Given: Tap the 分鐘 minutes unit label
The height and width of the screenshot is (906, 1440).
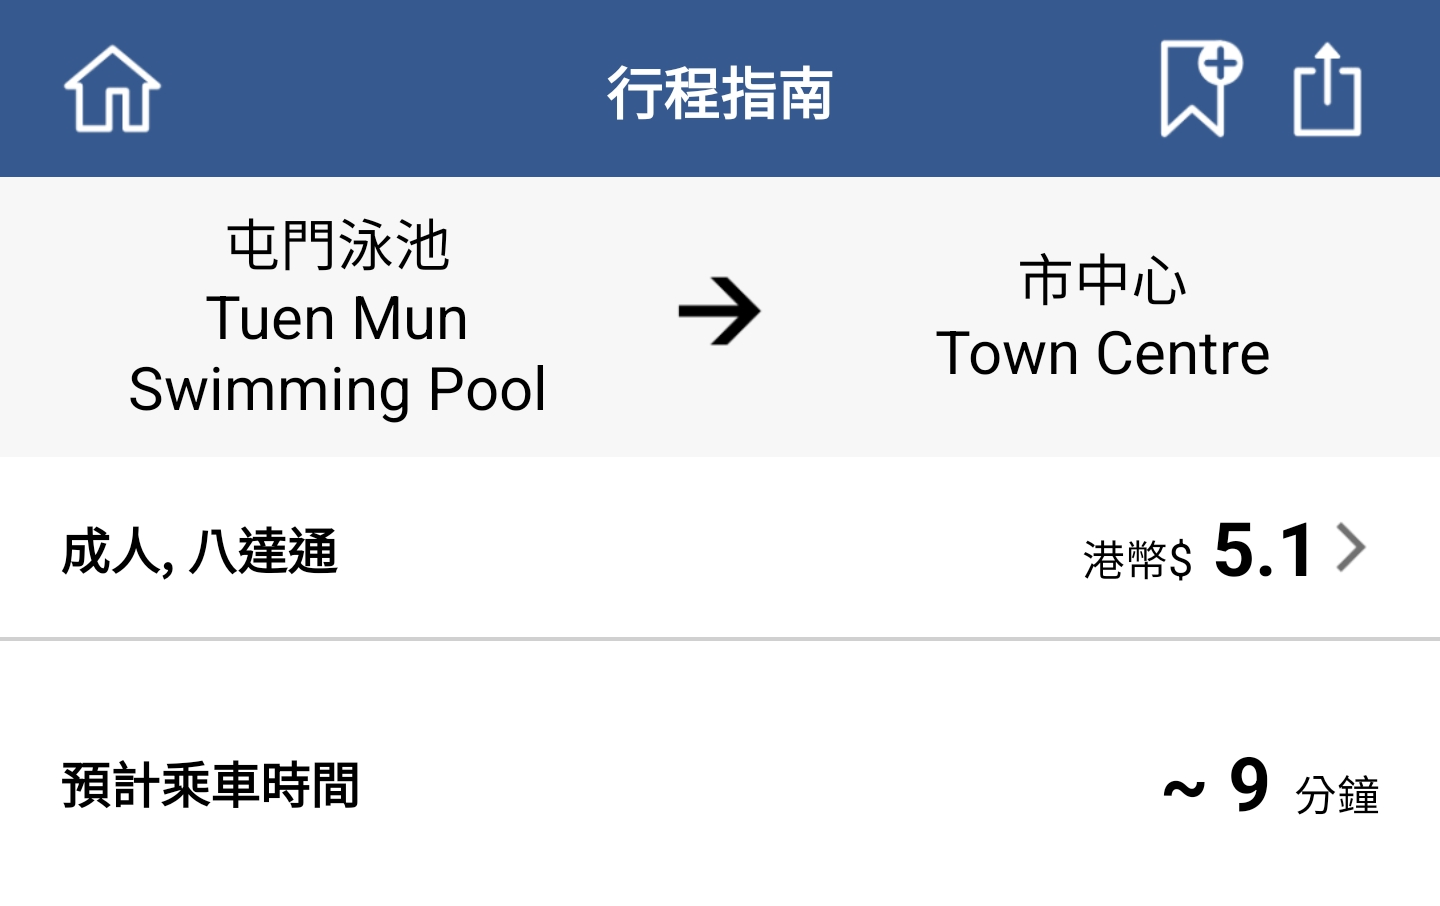Looking at the screenshot, I should coord(1338,796).
